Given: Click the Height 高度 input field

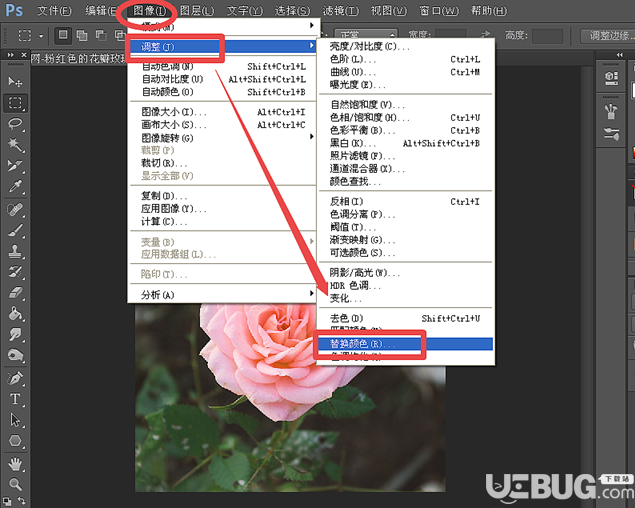Looking at the screenshot, I should pos(547,36).
